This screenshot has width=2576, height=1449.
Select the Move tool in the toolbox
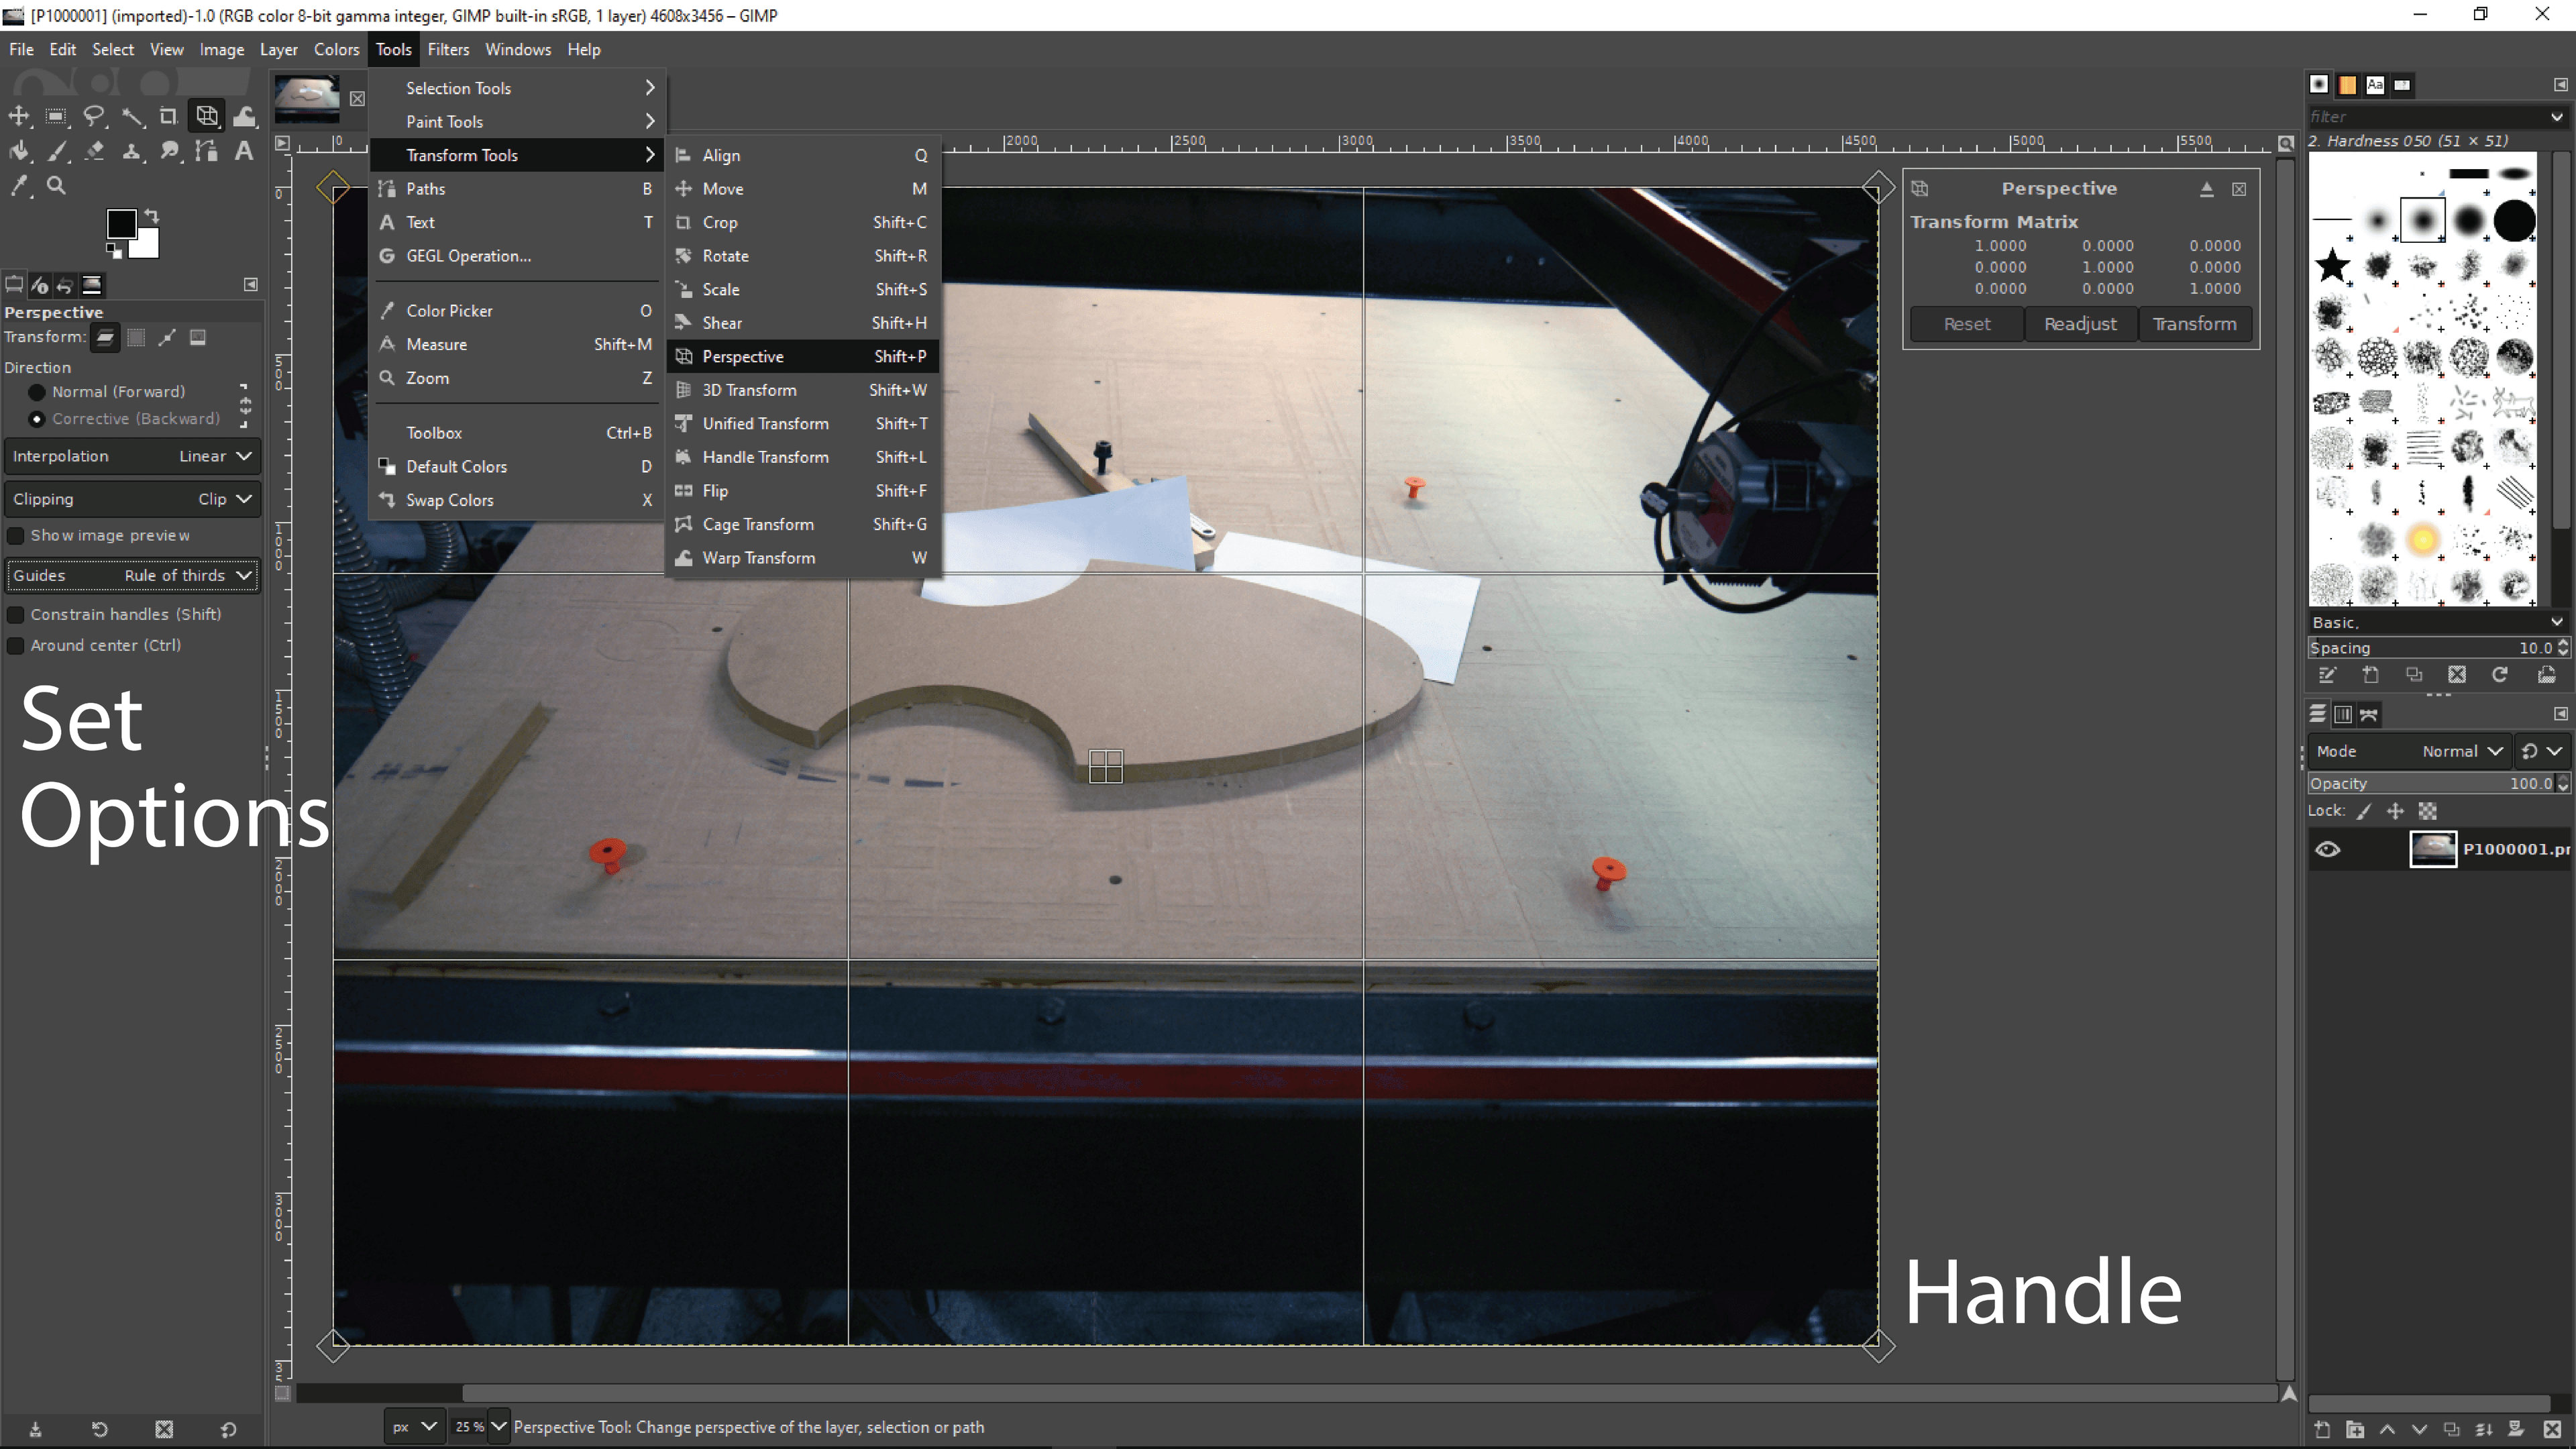19,116
